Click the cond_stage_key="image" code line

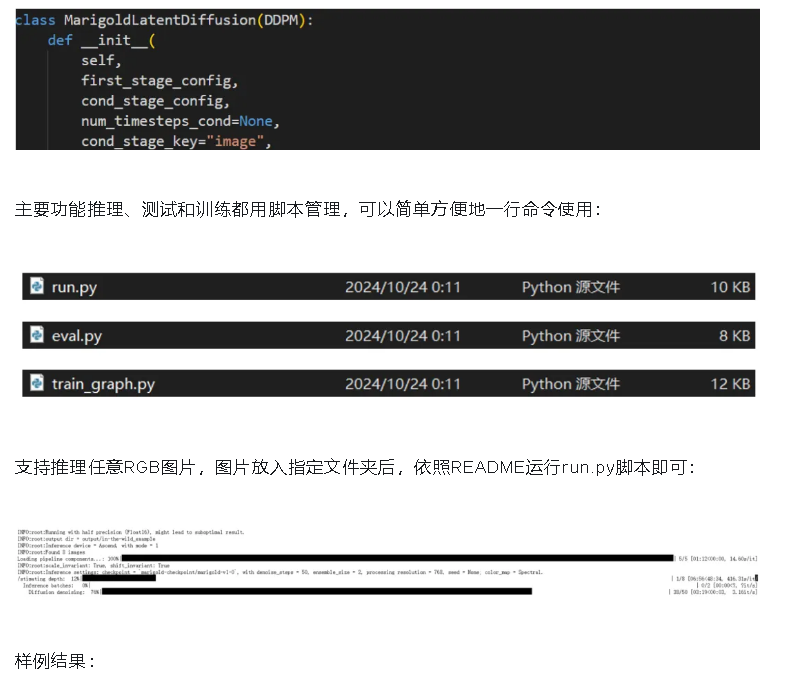point(177,141)
